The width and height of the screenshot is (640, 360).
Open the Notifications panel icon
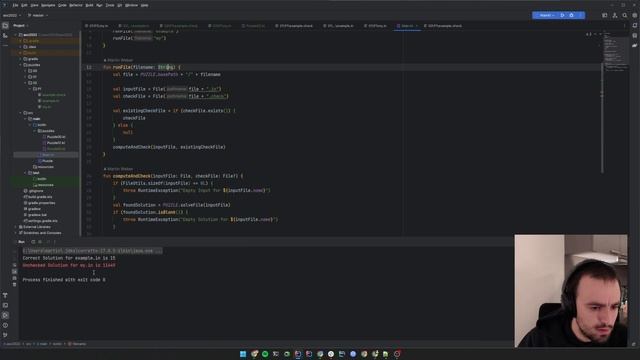point(635,26)
